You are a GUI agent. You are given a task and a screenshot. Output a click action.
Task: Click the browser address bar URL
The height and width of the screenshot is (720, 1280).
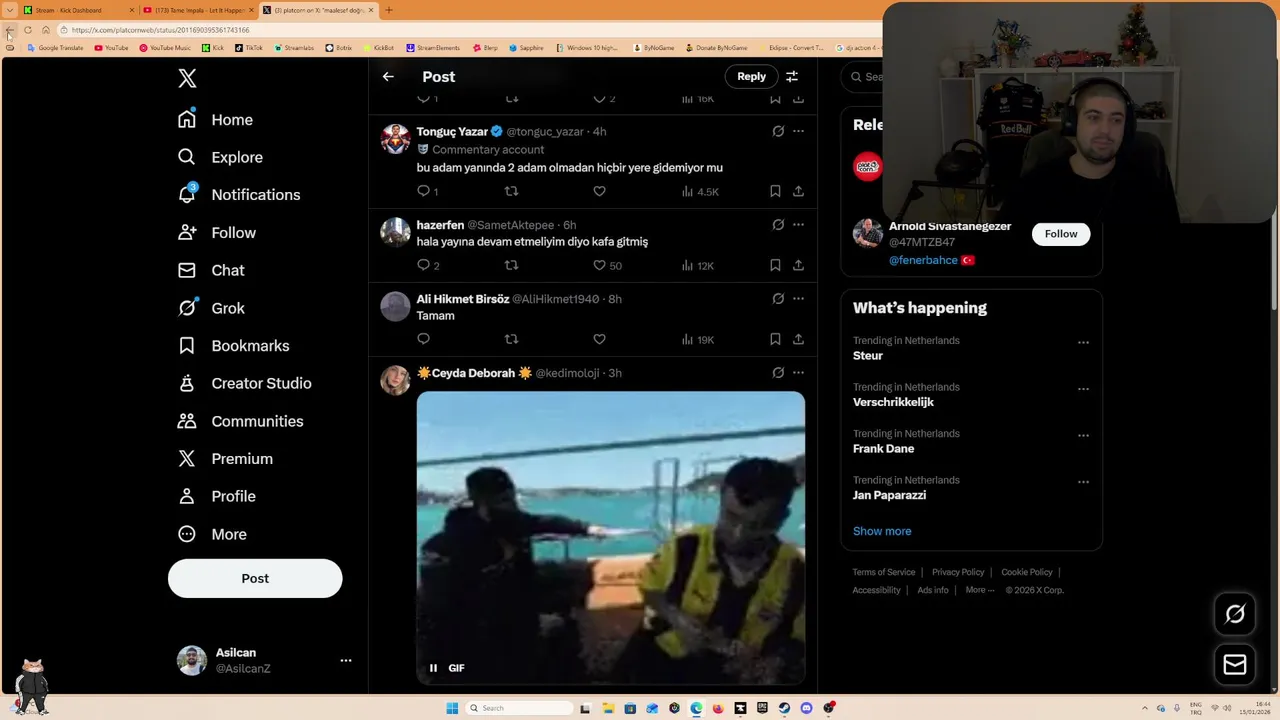(160, 30)
